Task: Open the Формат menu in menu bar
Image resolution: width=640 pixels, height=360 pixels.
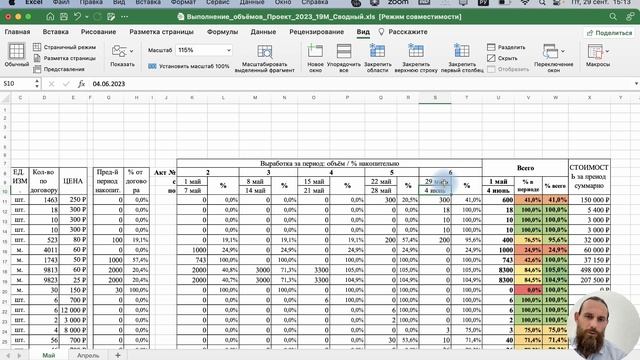Action: click(x=183, y=2)
